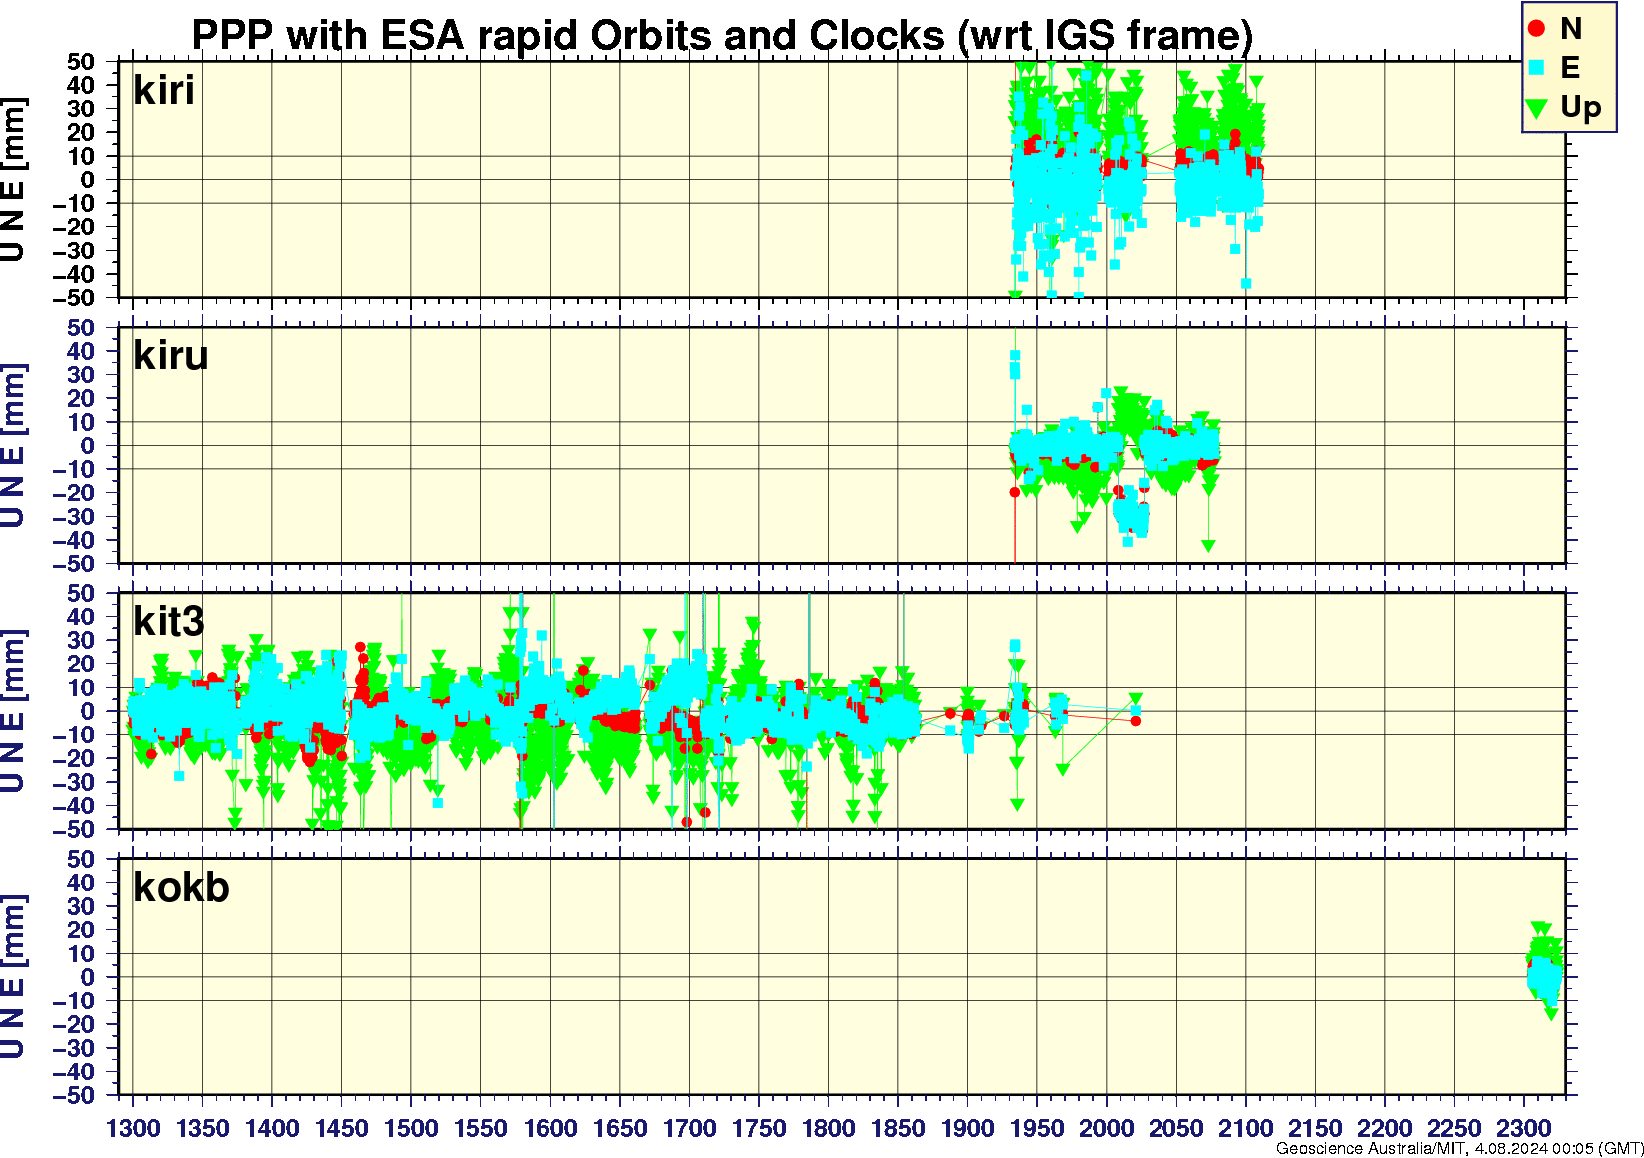Viewport: 1644px width, 1158px height.
Task: Click x-axis tick label 1750
Action: point(759,1128)
